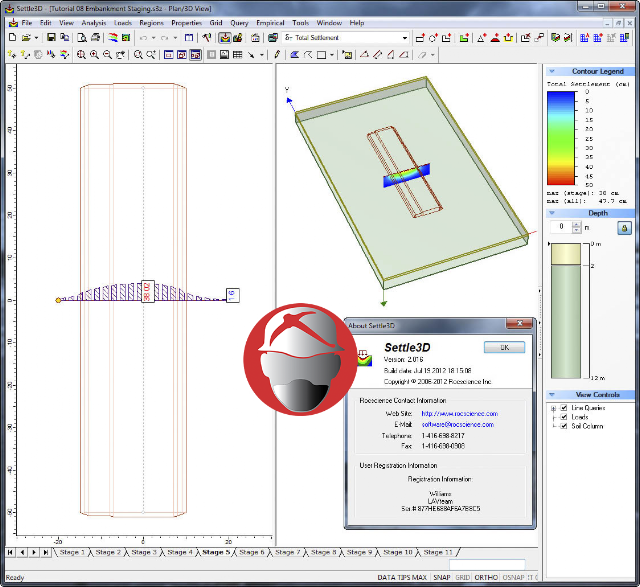Click the grid table icon

tap(238, 55)
